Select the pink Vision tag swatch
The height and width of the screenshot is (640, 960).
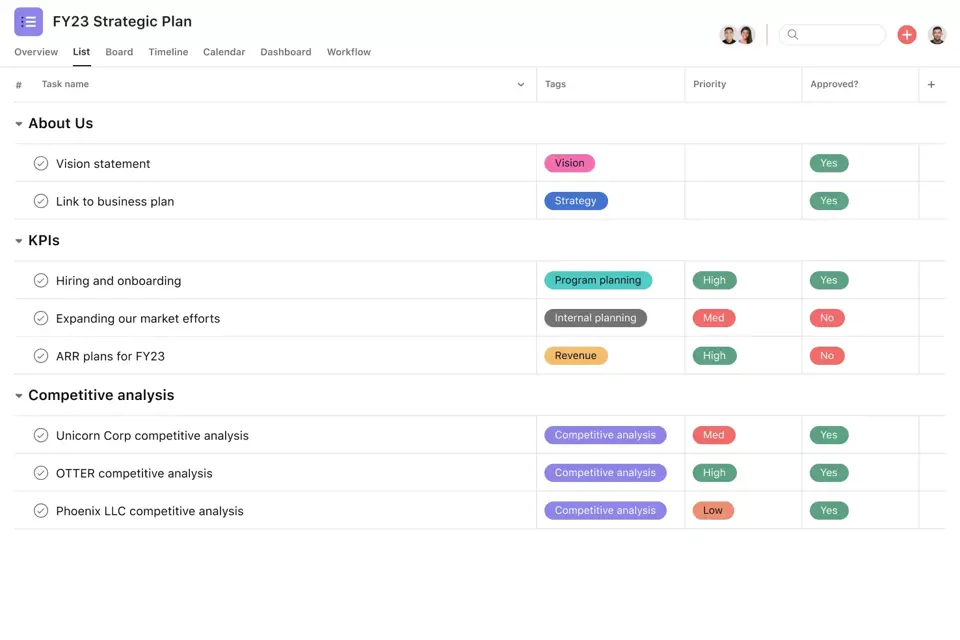[x=569, y=162]
